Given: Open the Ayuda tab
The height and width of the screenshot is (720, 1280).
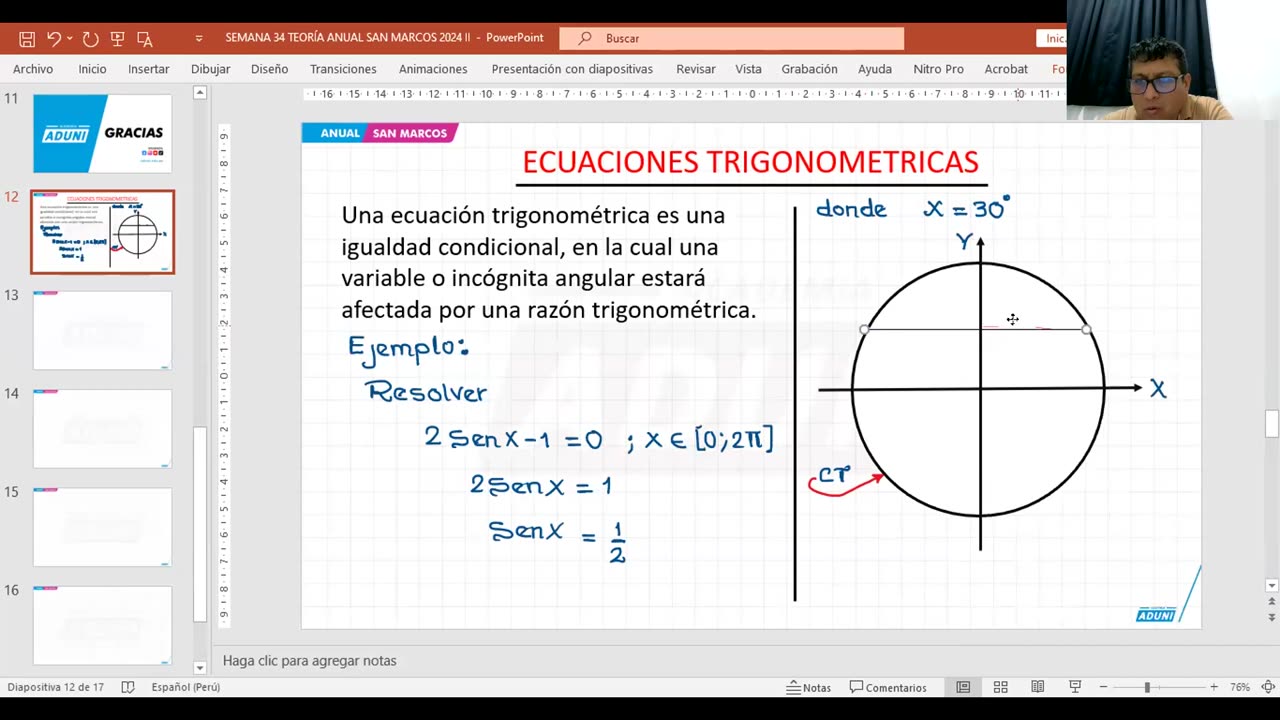Looking at the screenshot, I should (x=875, y=69).
